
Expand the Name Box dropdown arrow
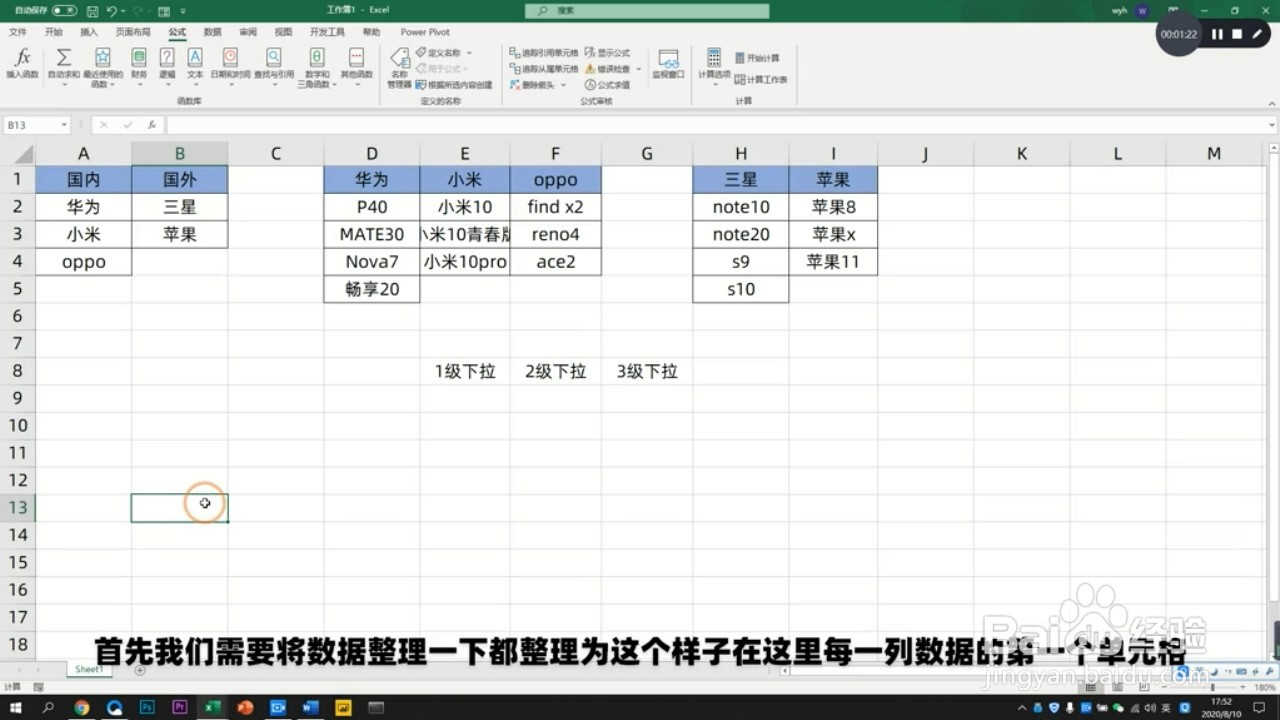pos(64,125)
